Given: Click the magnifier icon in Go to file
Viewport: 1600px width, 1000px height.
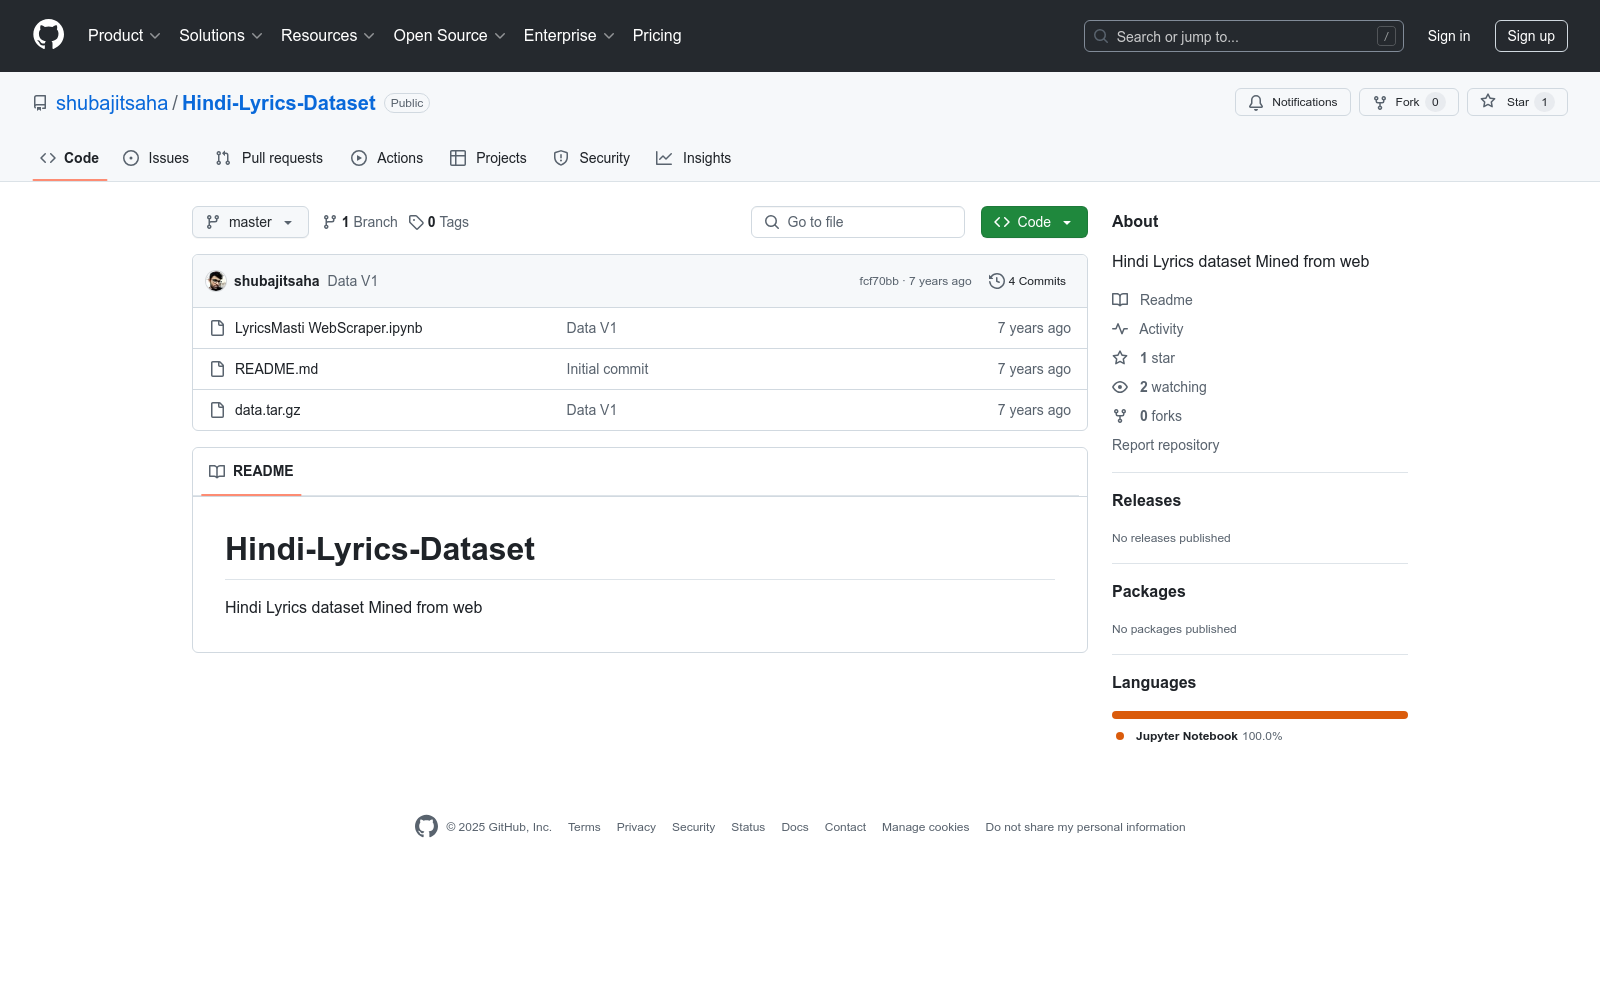Looking at the screenshot, I should (x=772, y=222).
